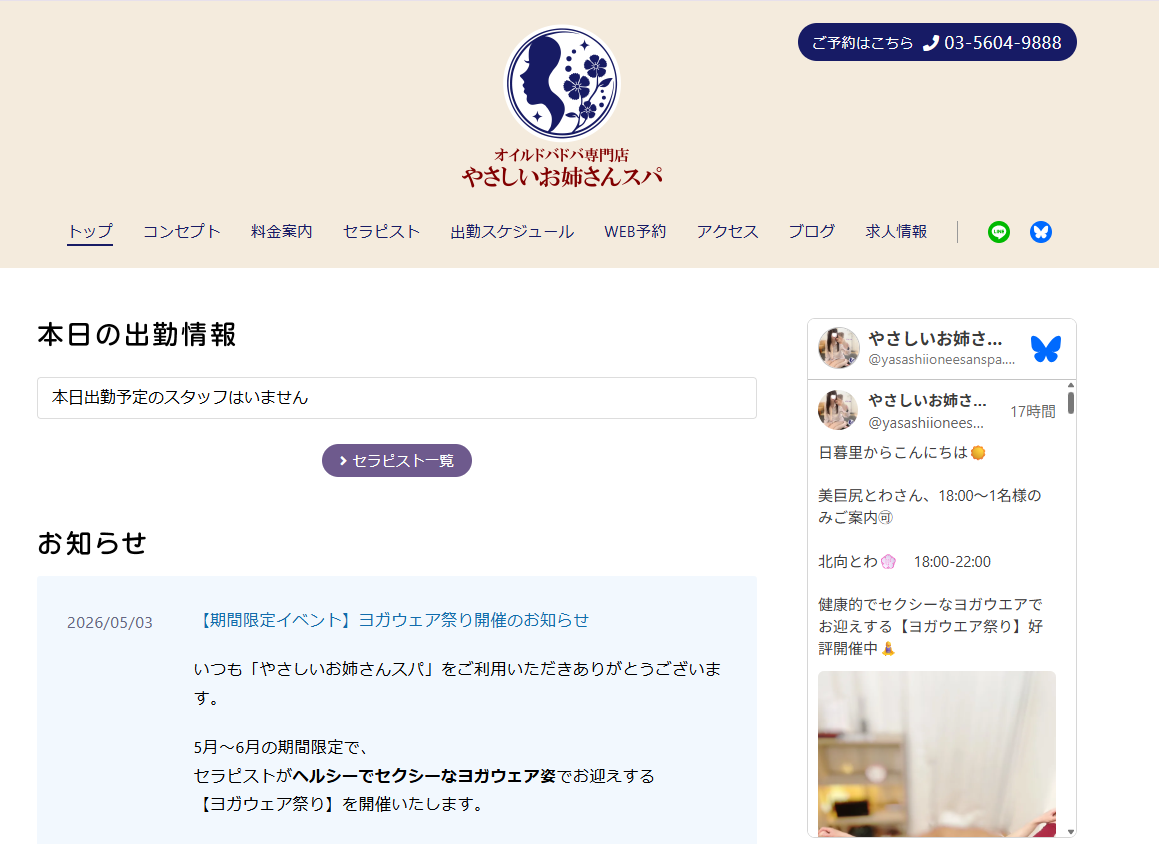Click the Bluesky butterfly logo in feed header

click(1046, 348)
